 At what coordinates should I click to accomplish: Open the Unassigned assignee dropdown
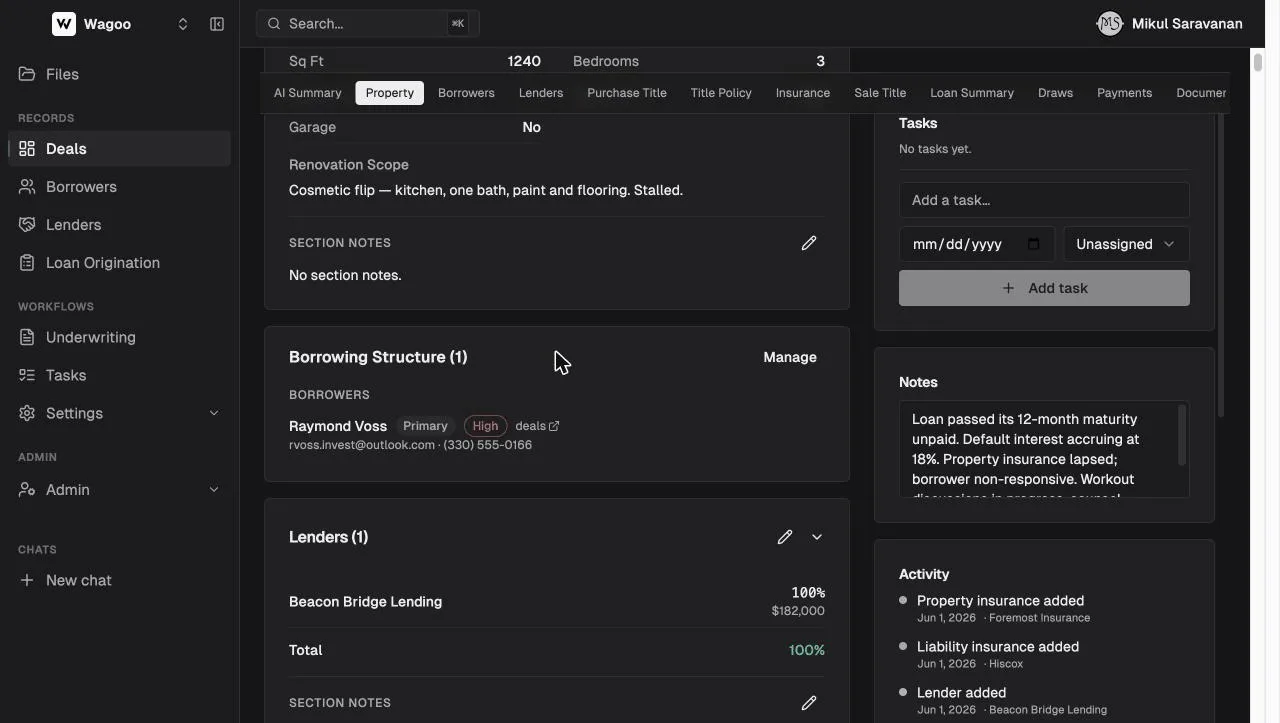click(x=1126, y=244)
